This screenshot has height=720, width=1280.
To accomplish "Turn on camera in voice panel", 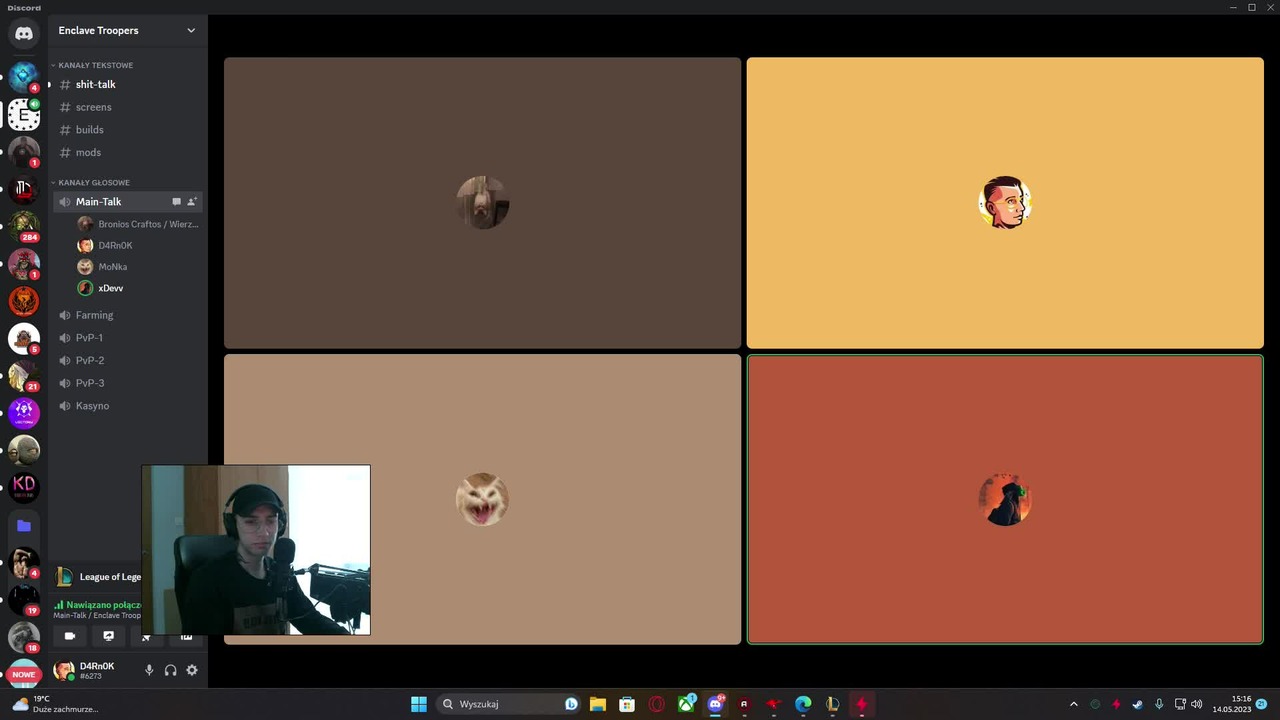I will tap(70, 636).
